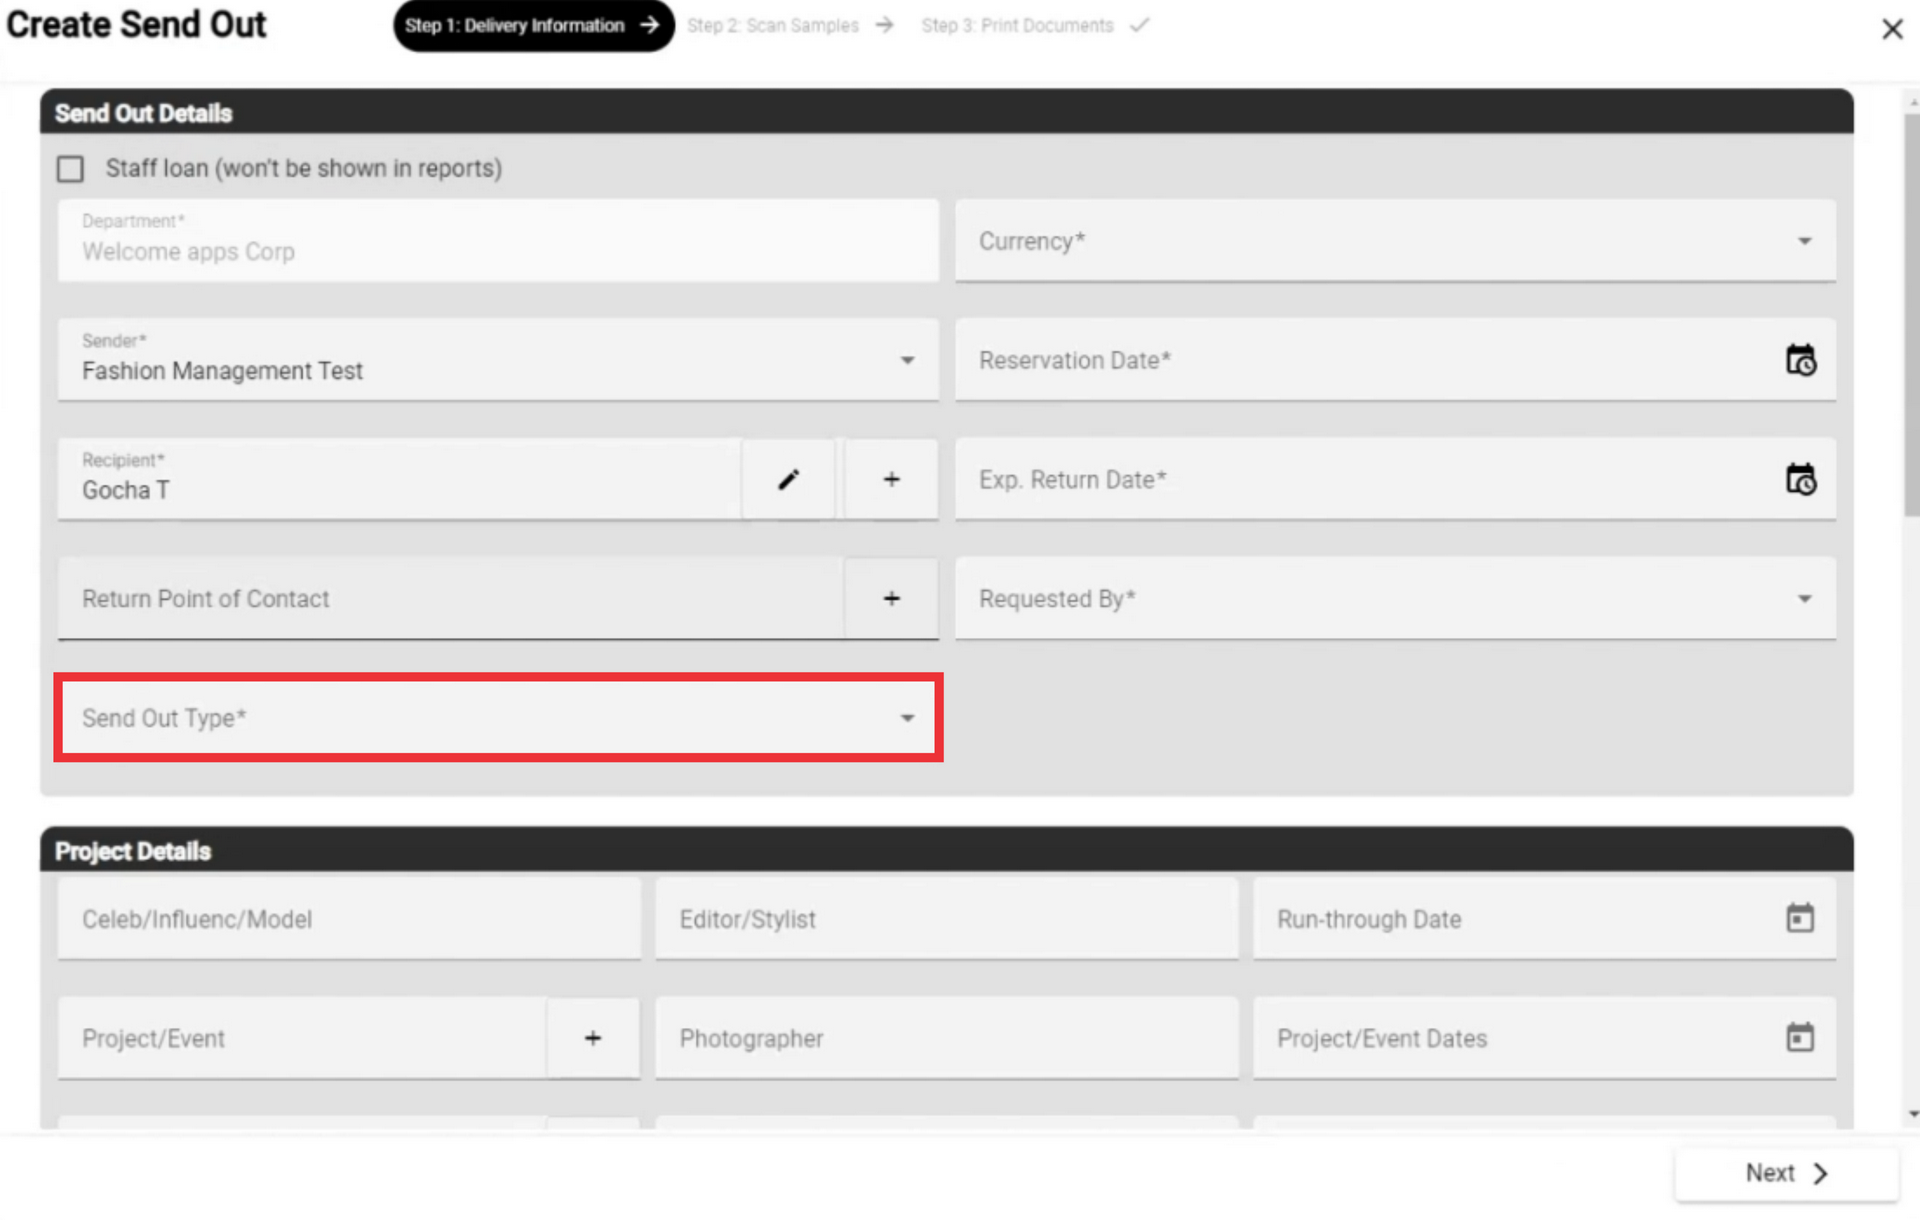Click the pencil edit icon beside Recipient

[x=788, y=480]
